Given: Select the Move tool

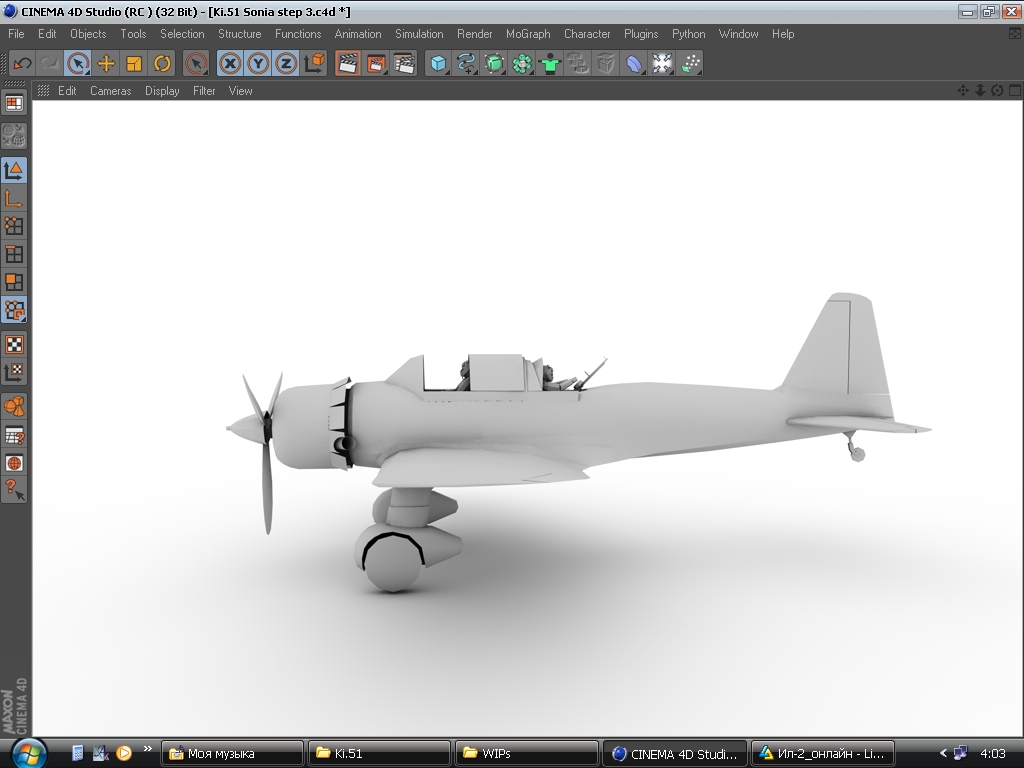Looking at the screenshot, I should (x=106, y=63).
